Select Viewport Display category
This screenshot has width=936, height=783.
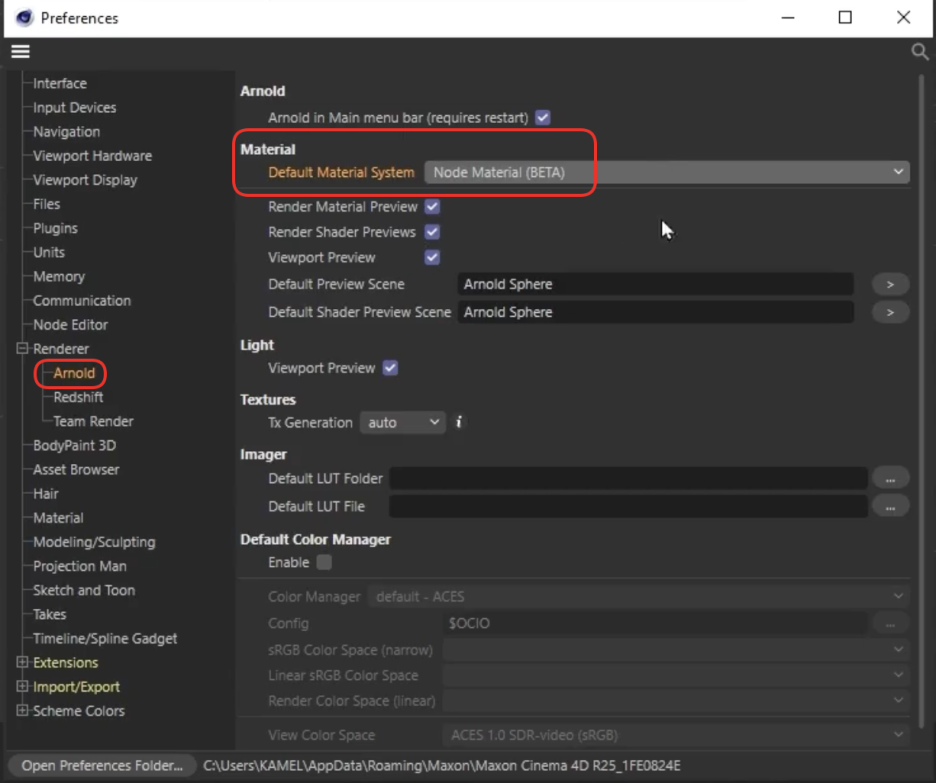[85, 180]
